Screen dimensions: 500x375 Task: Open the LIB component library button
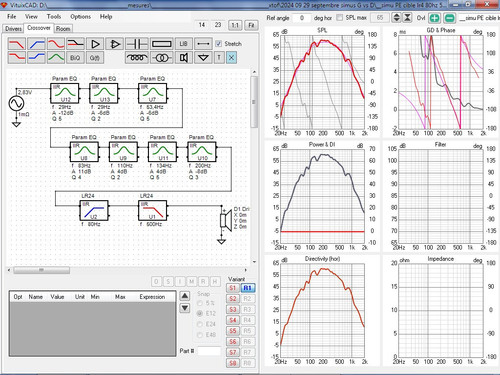point(184,44)
